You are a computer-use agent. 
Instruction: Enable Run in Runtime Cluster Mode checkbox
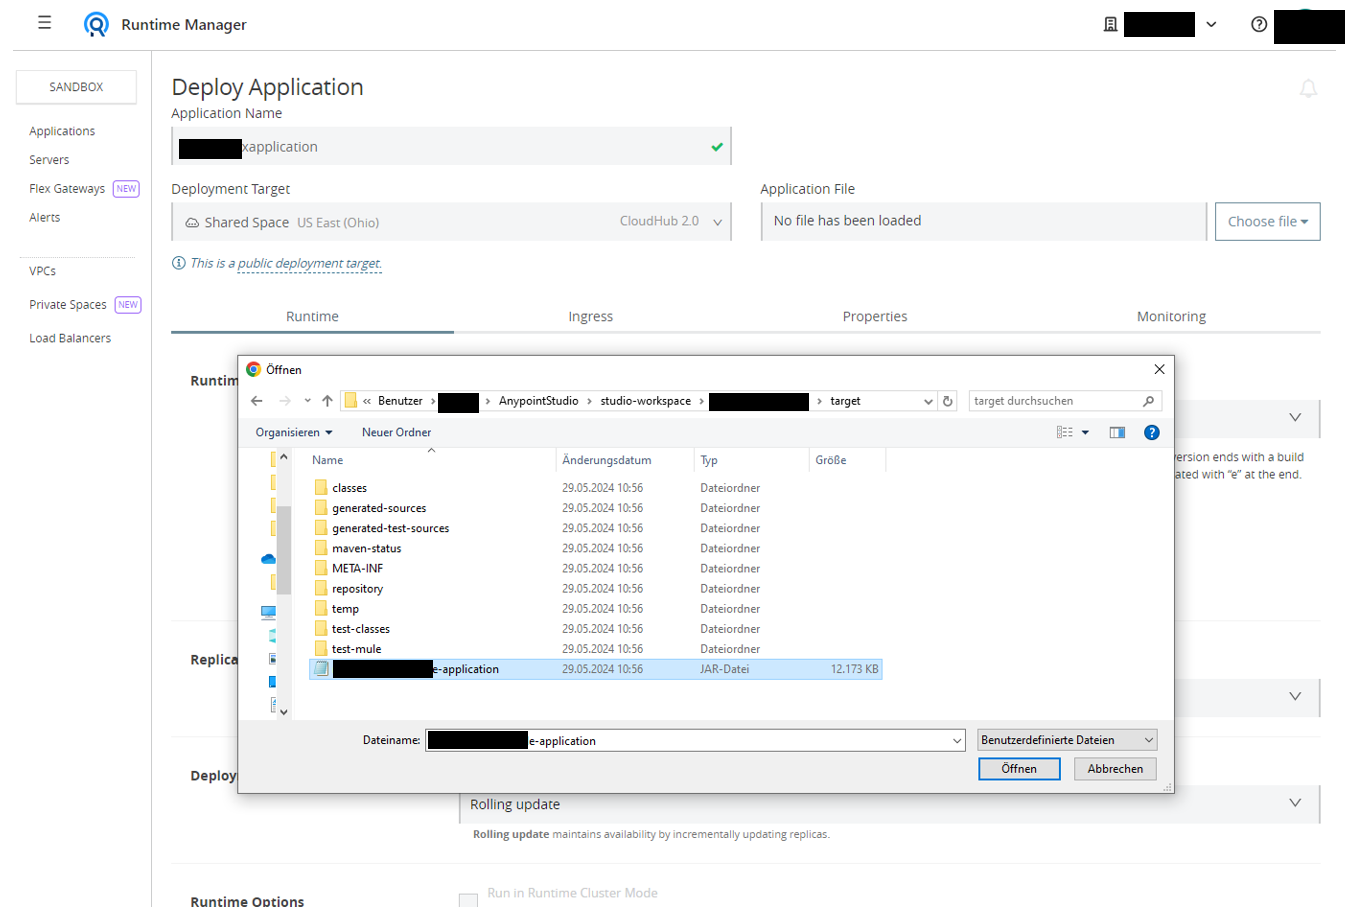tap(468, 900)
